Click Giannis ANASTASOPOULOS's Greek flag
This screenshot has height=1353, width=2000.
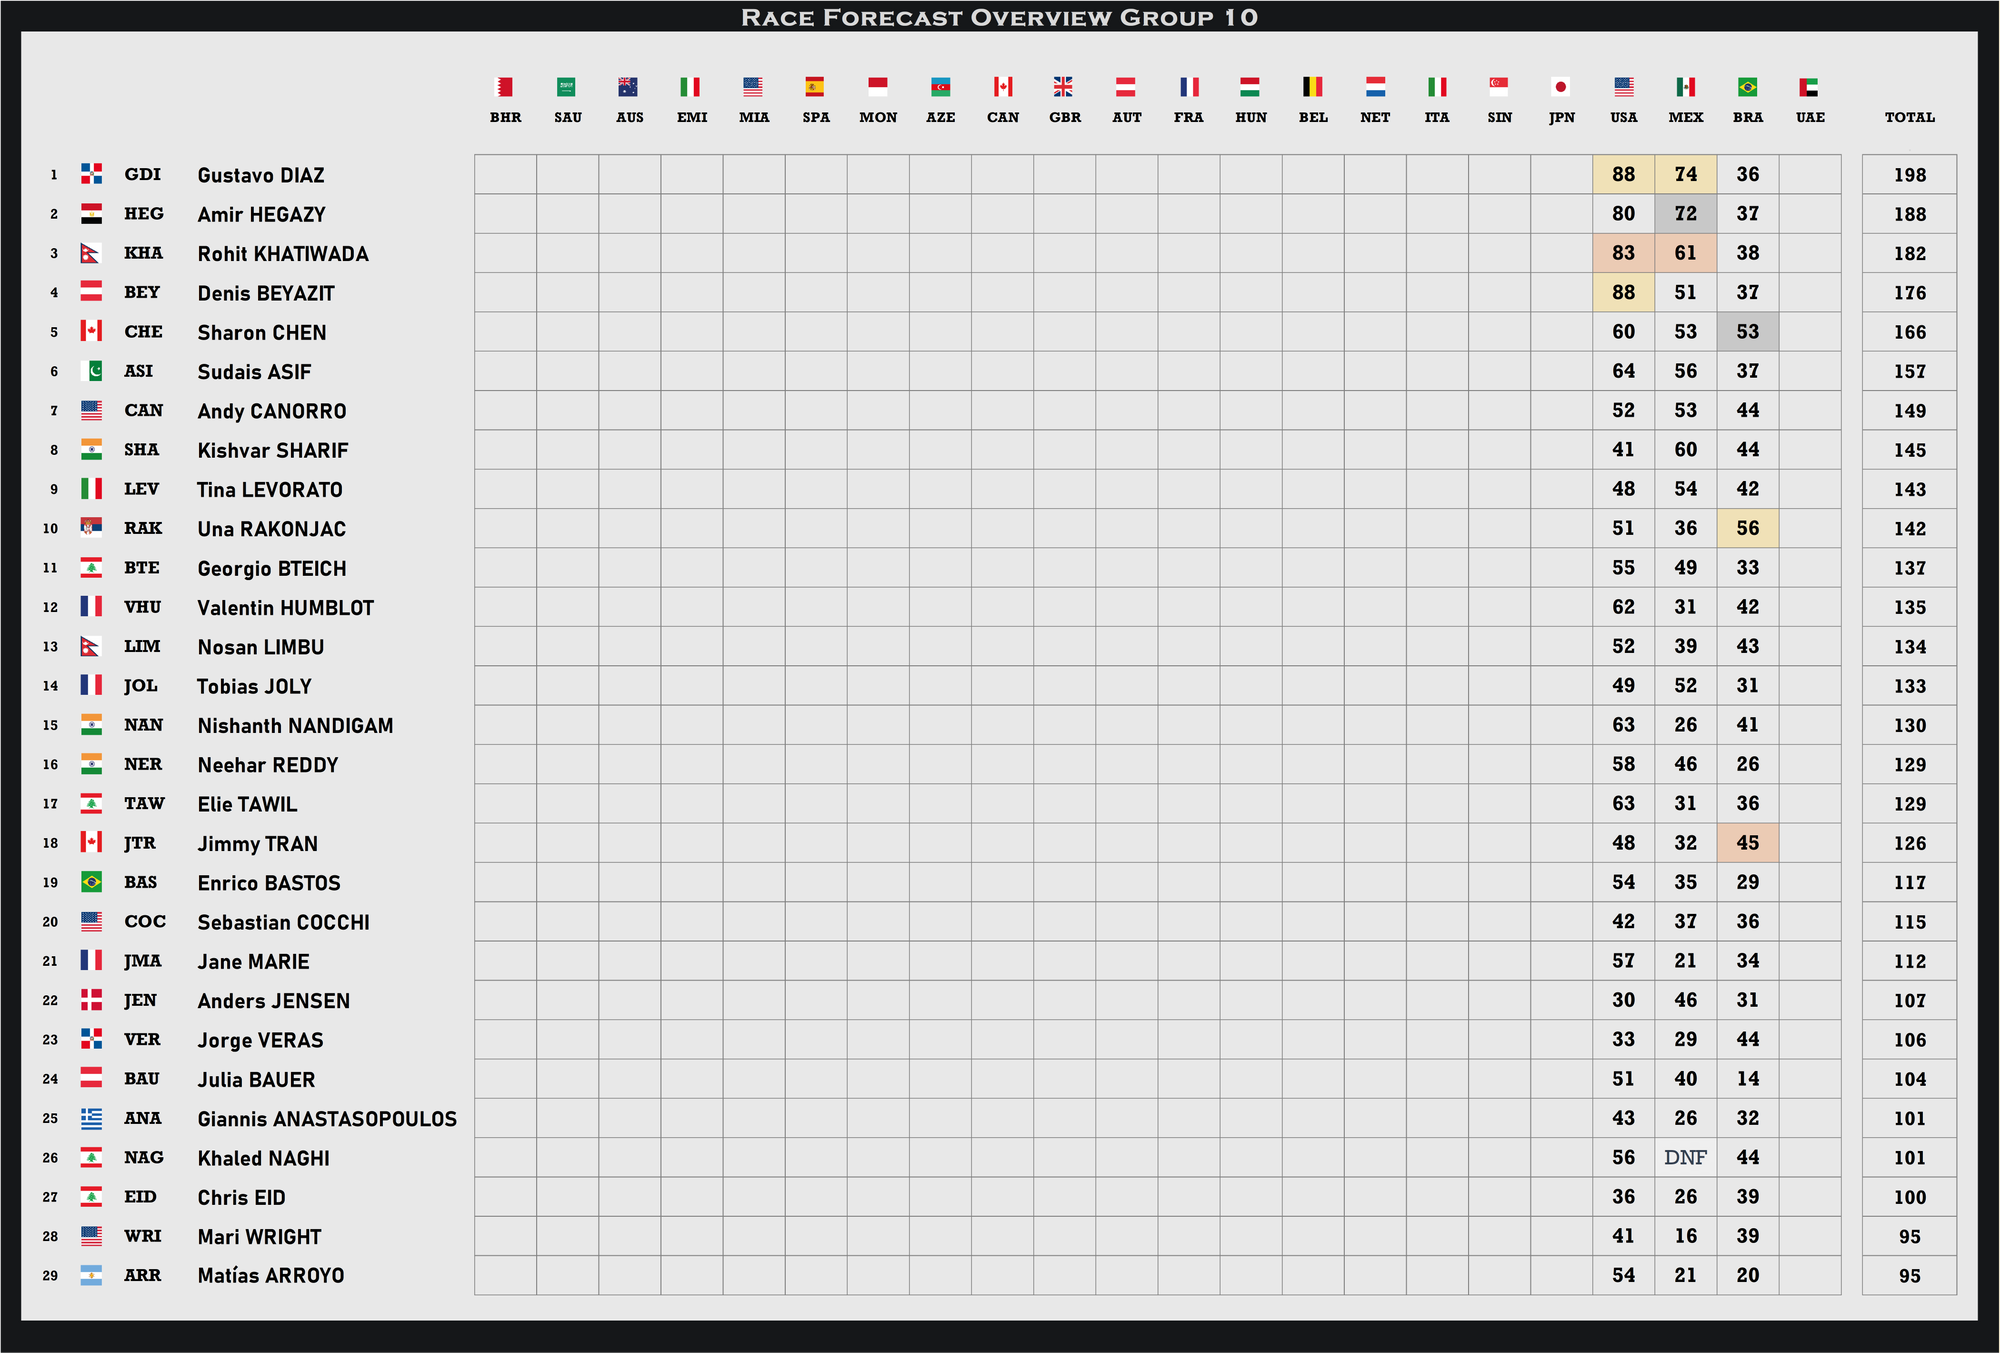(91, 1118)
